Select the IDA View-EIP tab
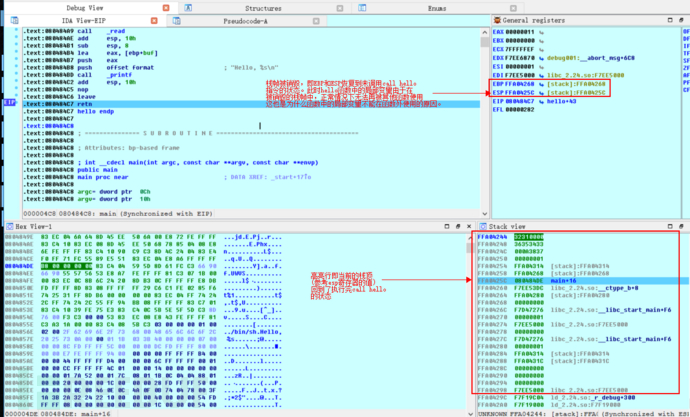The height and width of the screenshot is (417, 690). [84, 21]
